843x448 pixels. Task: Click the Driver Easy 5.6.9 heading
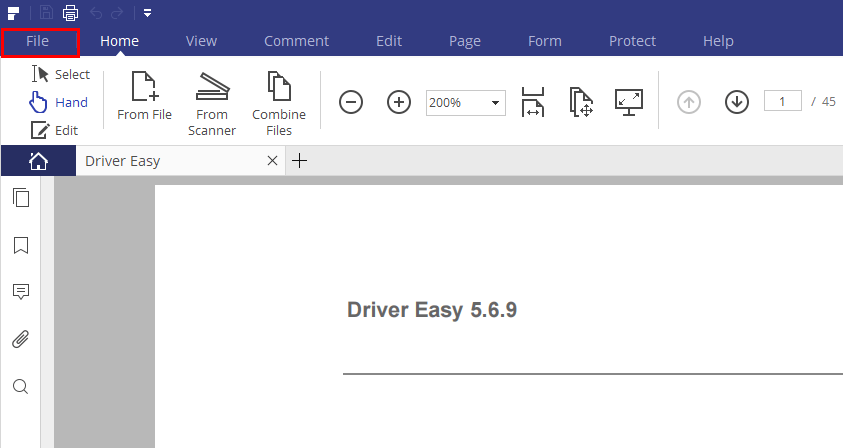[x=432, y=310]
